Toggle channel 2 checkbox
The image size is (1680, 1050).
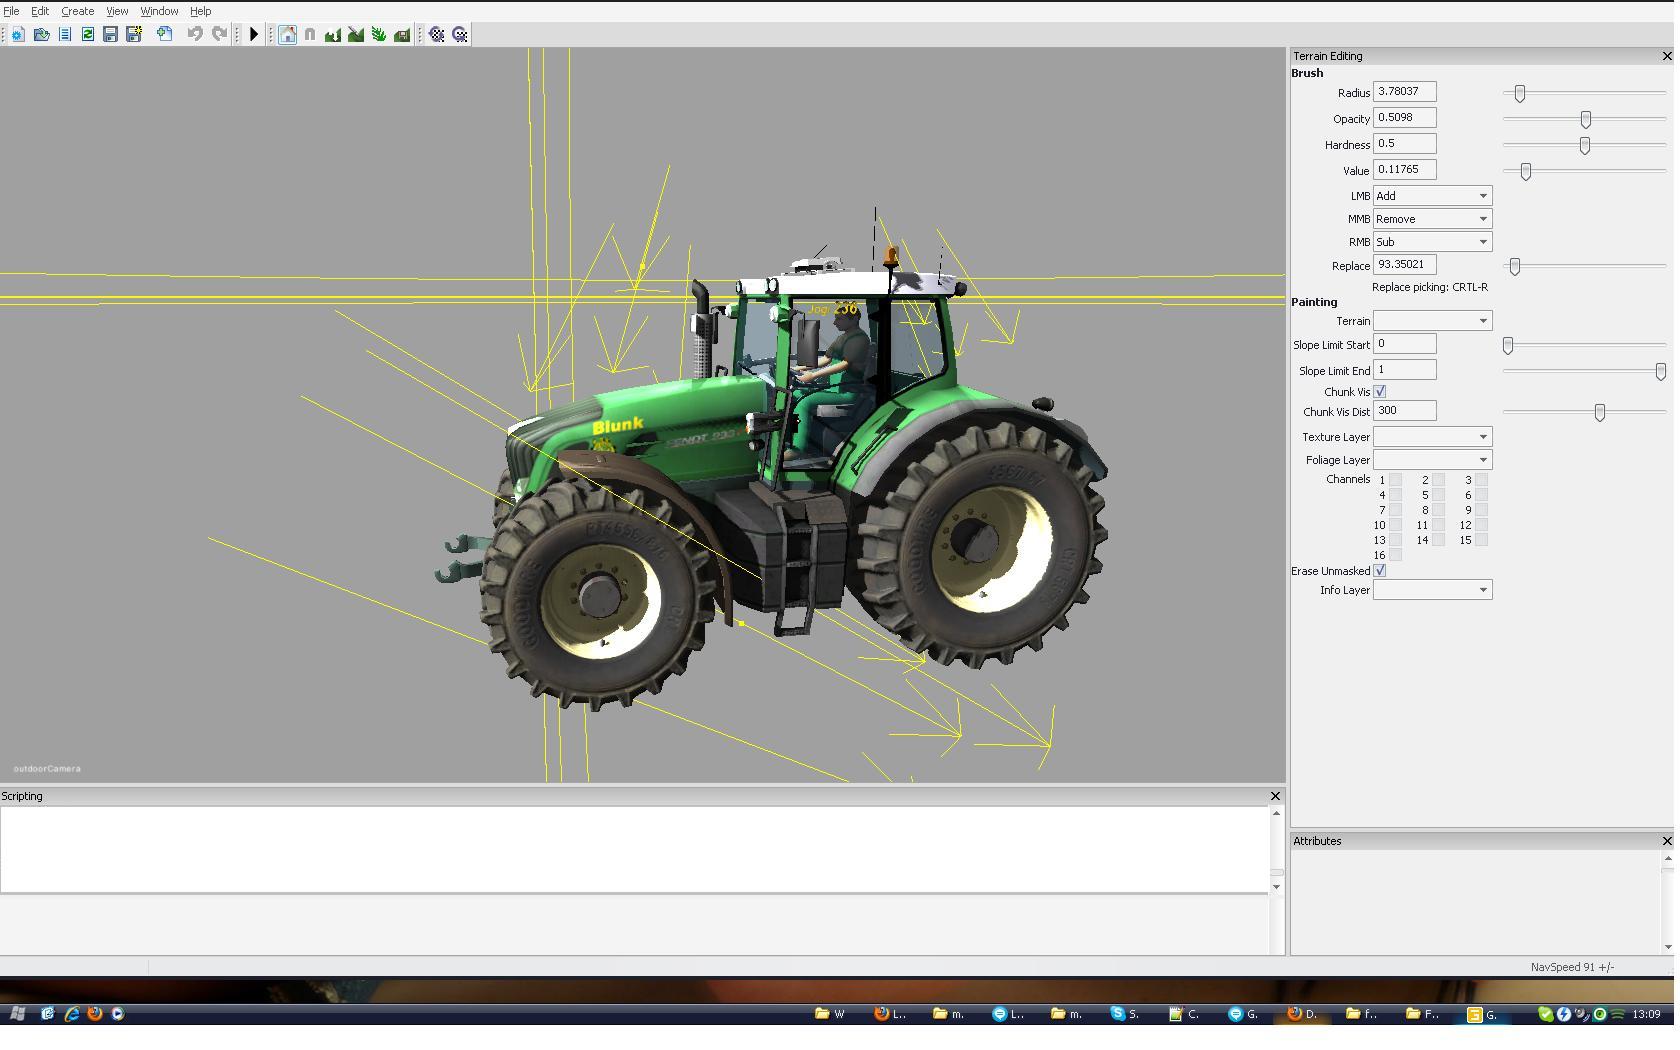[x=1439, y=480]
